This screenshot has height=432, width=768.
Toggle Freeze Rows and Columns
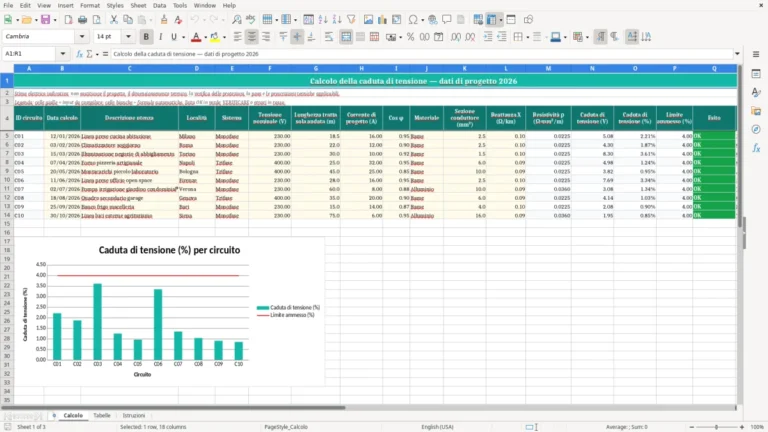coord(491,20)
